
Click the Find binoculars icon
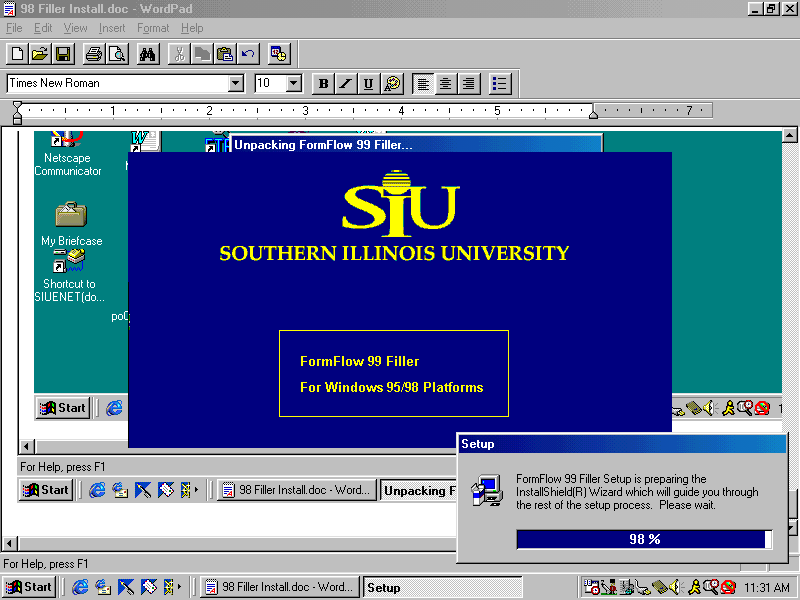(x=148, y=54)
